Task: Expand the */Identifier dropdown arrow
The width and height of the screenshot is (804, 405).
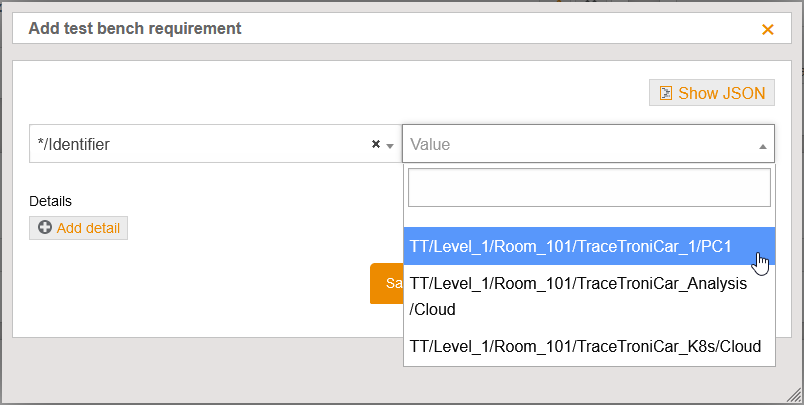Action: point(389,145)
